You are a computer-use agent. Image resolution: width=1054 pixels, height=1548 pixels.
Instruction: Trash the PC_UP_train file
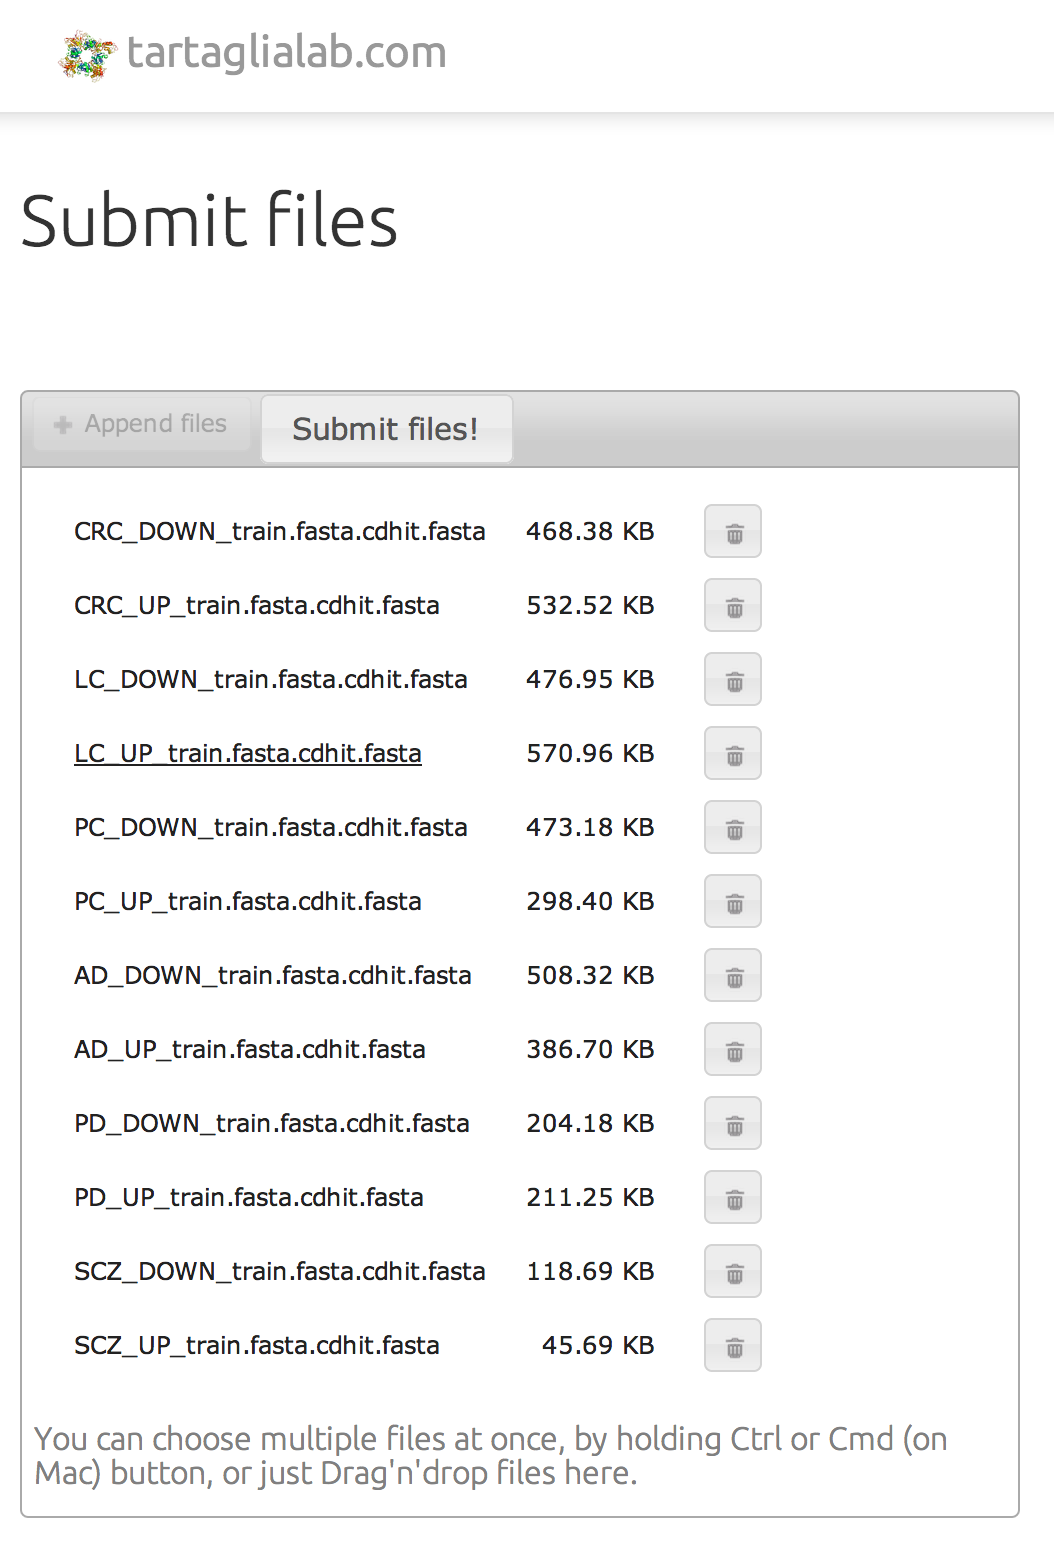coord(732,901)
